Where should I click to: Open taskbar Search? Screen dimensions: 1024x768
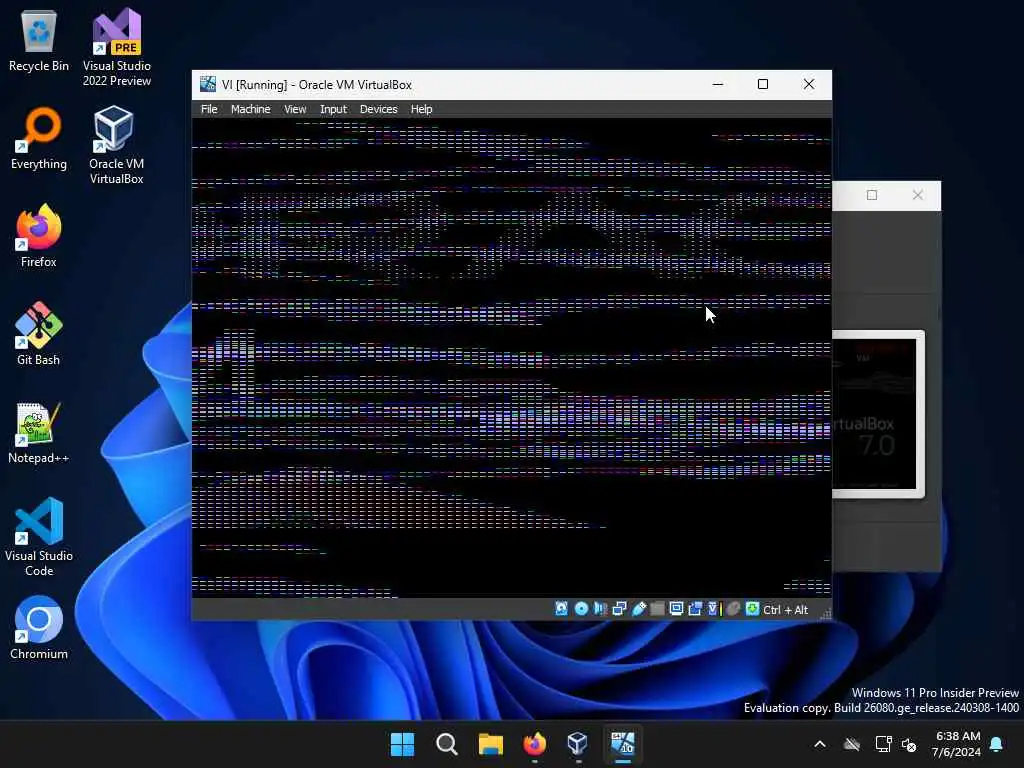447,744
